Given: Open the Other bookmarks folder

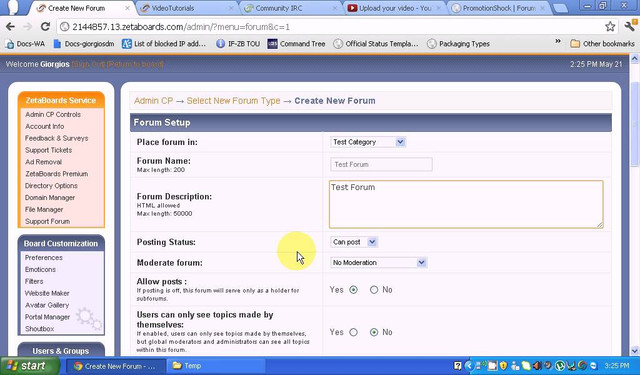Looking at the screenshot, I should 602,44.
